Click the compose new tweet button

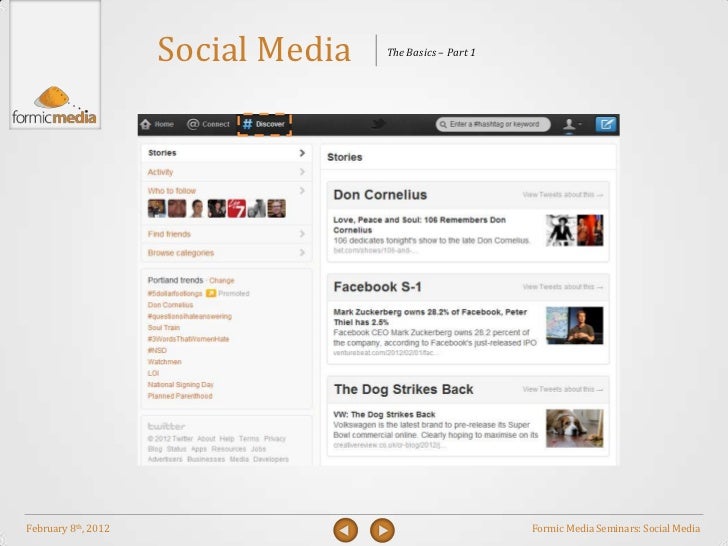(x=606, y=124)
